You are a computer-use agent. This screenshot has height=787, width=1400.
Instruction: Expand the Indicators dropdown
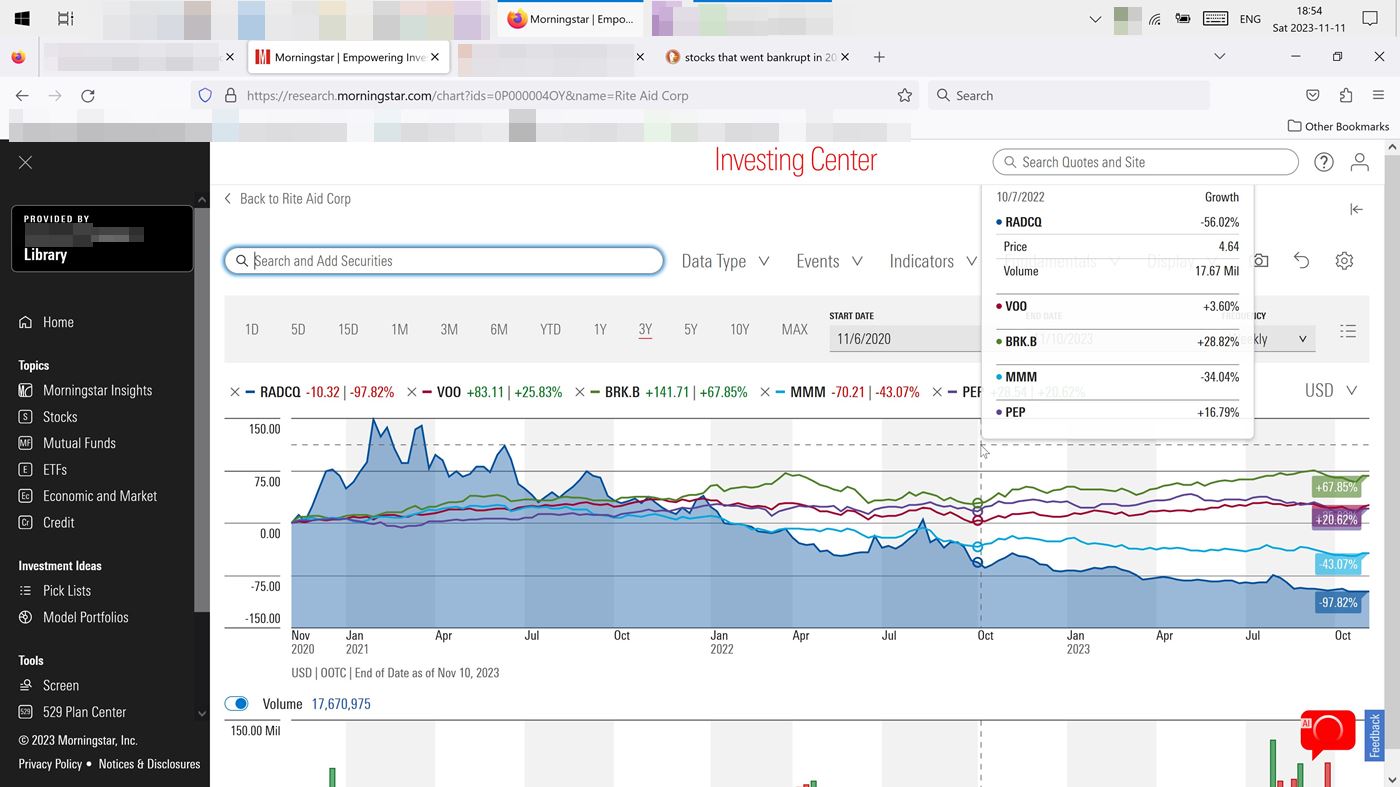coord(933,261)
